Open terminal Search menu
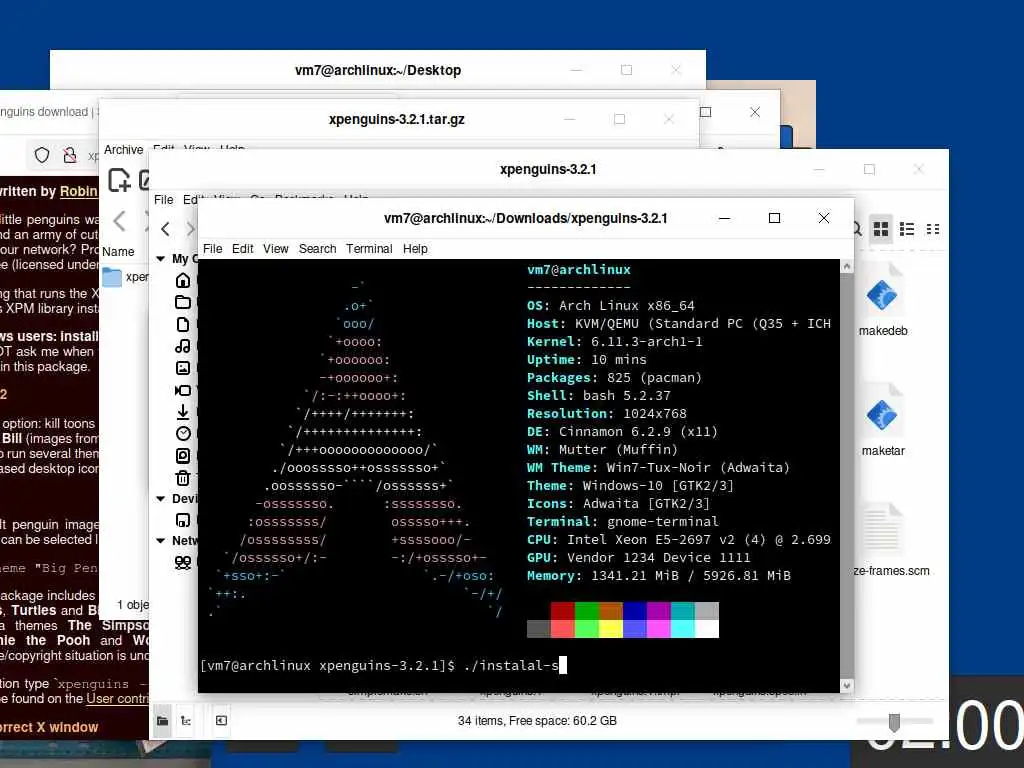This screenshot has width=1024, height=768. click(x=317, y=249)
